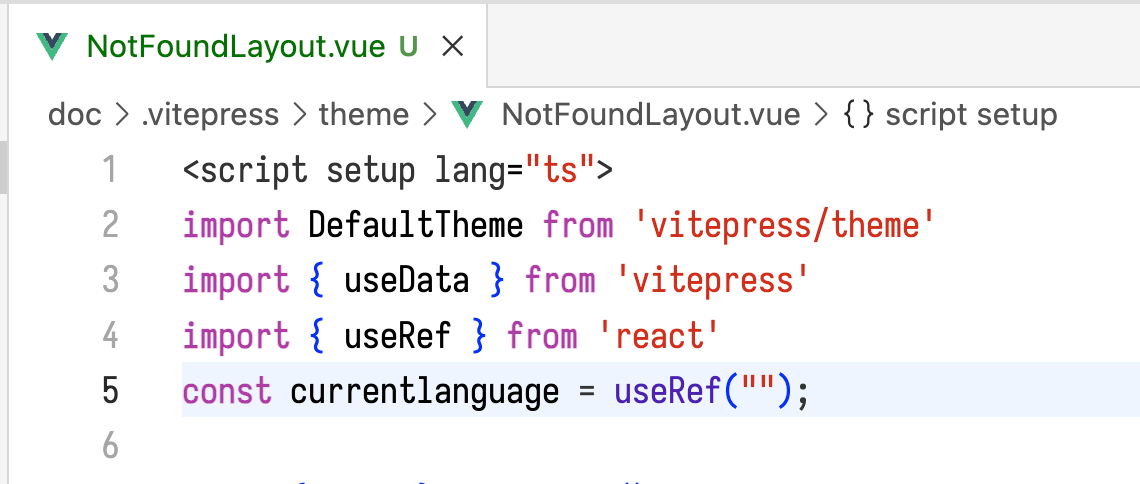Open the 'script setup' breadcrumb symbol
Viewport: 1140px width, 484px height.
[971, 115]
